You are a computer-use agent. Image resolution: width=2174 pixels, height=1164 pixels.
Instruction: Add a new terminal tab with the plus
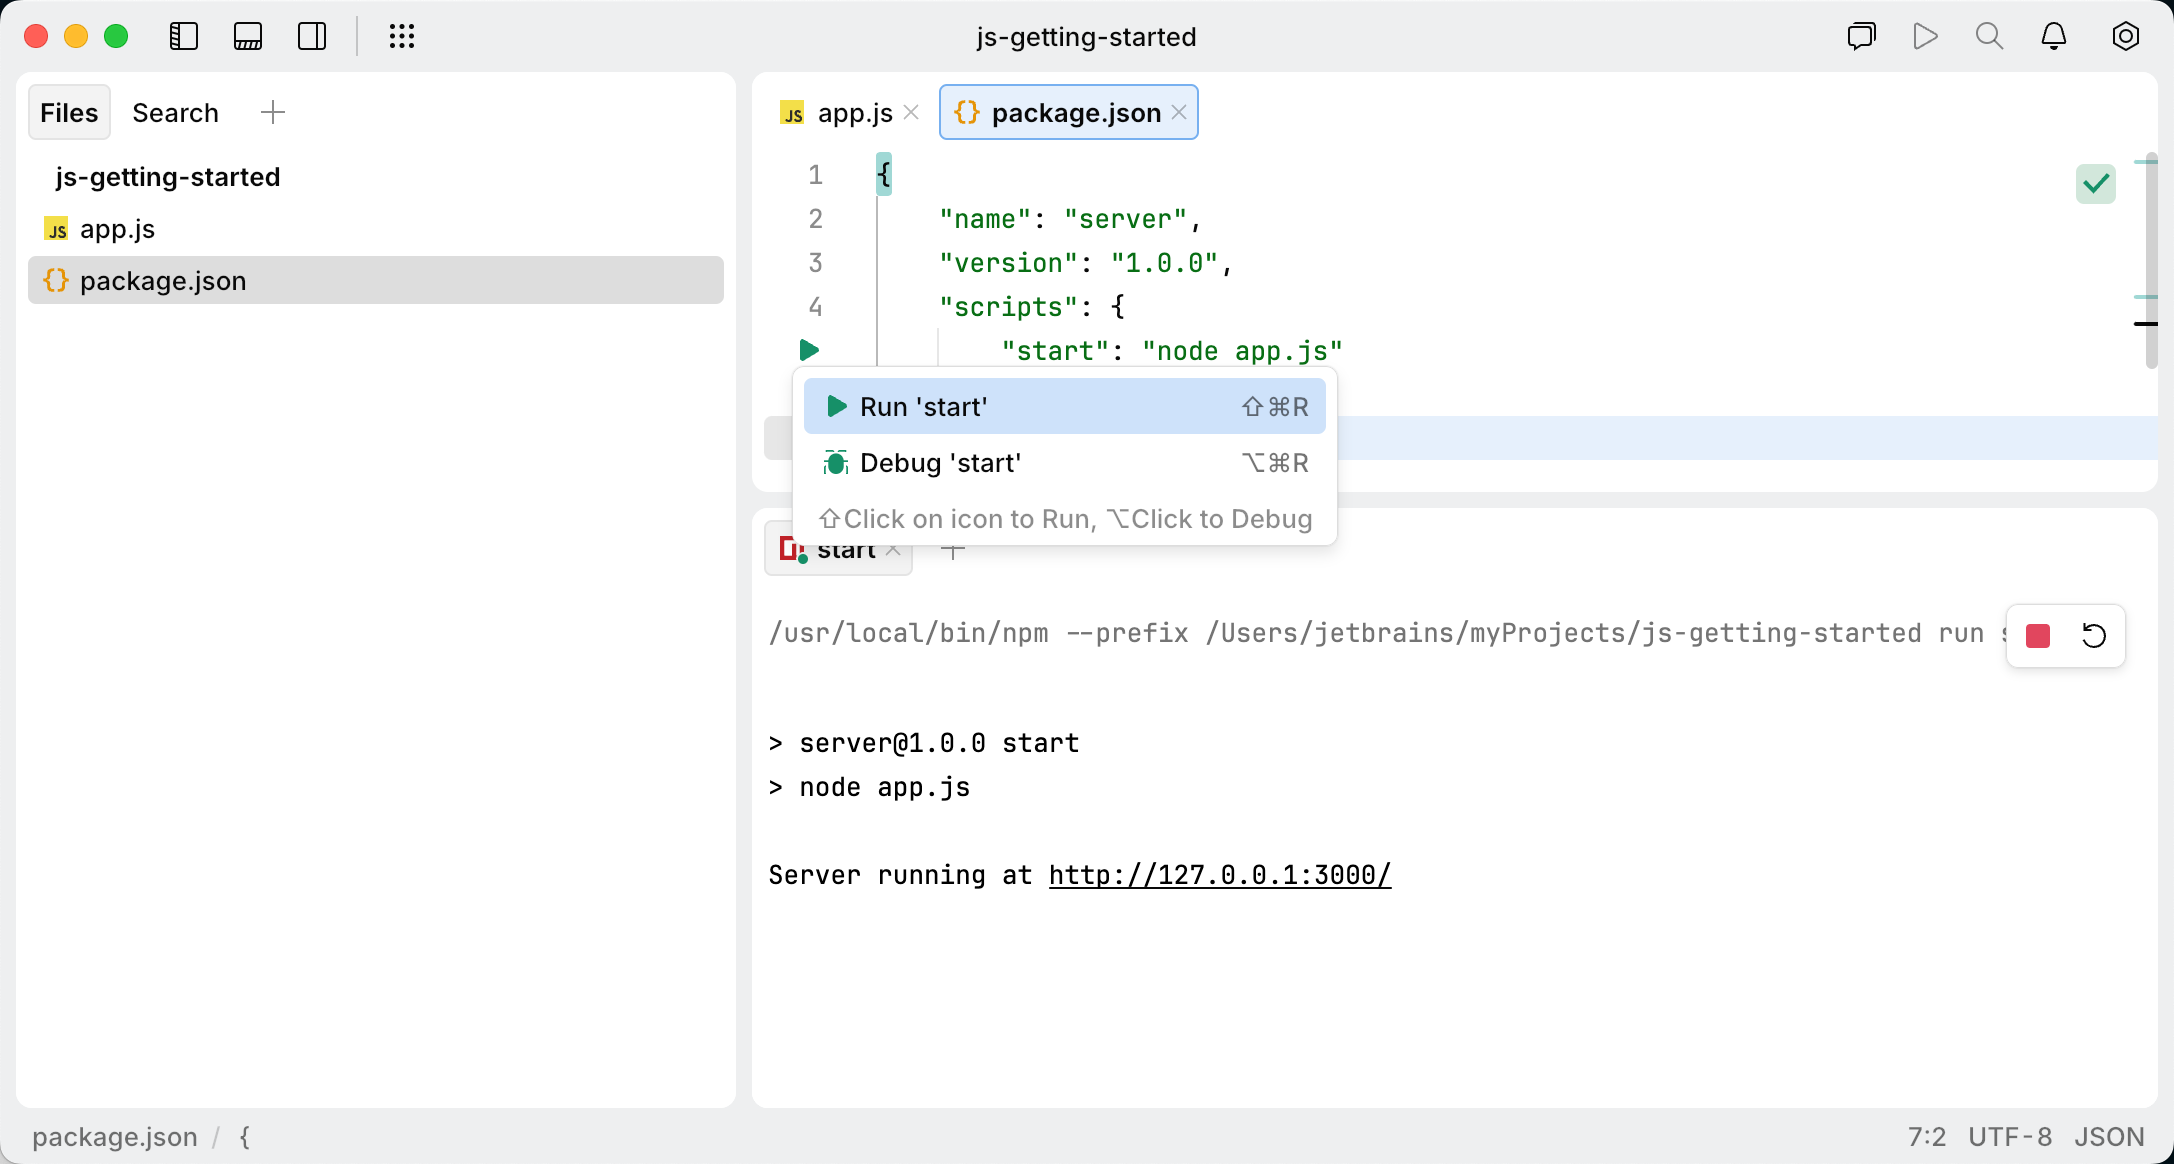(x=951, y=549)
